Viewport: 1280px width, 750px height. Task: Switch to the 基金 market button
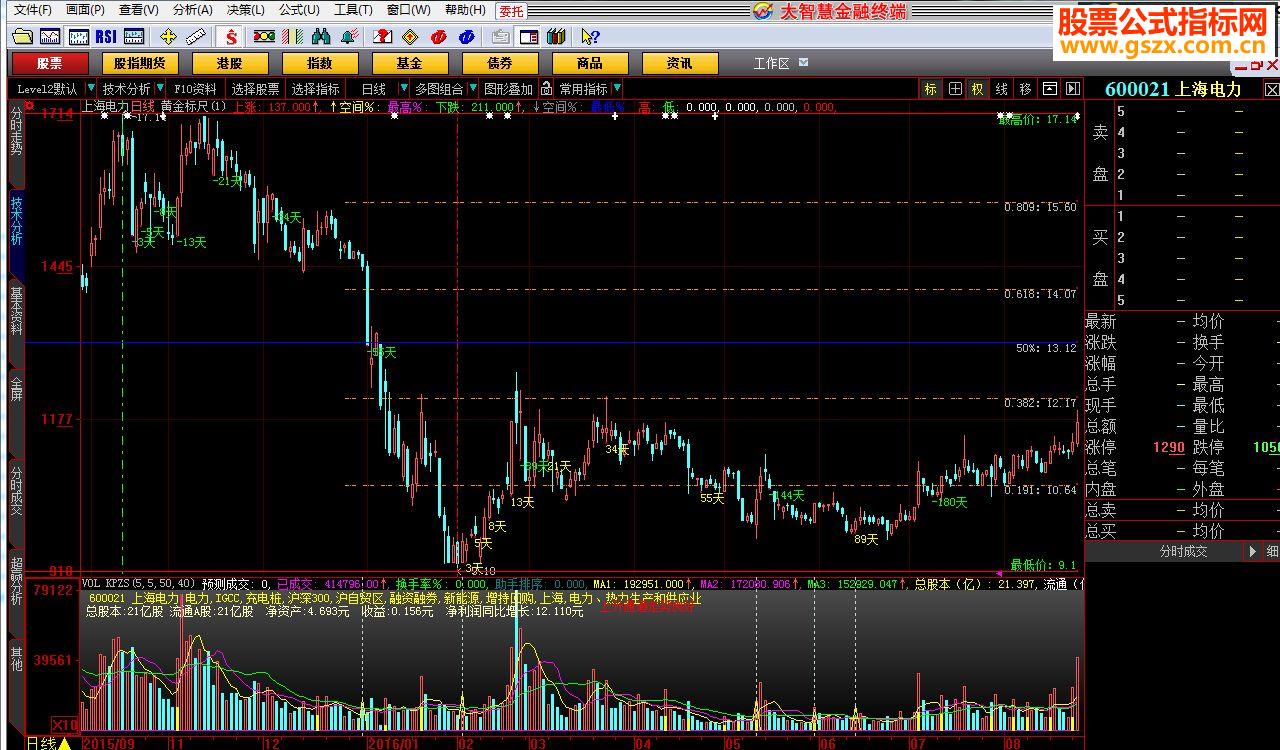coord(409,63)
